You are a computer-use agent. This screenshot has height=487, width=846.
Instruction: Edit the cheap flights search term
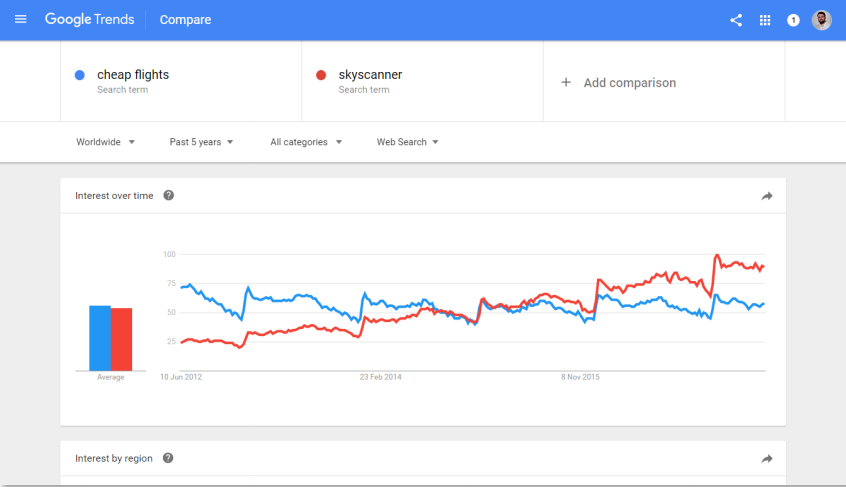pos(133,75)
